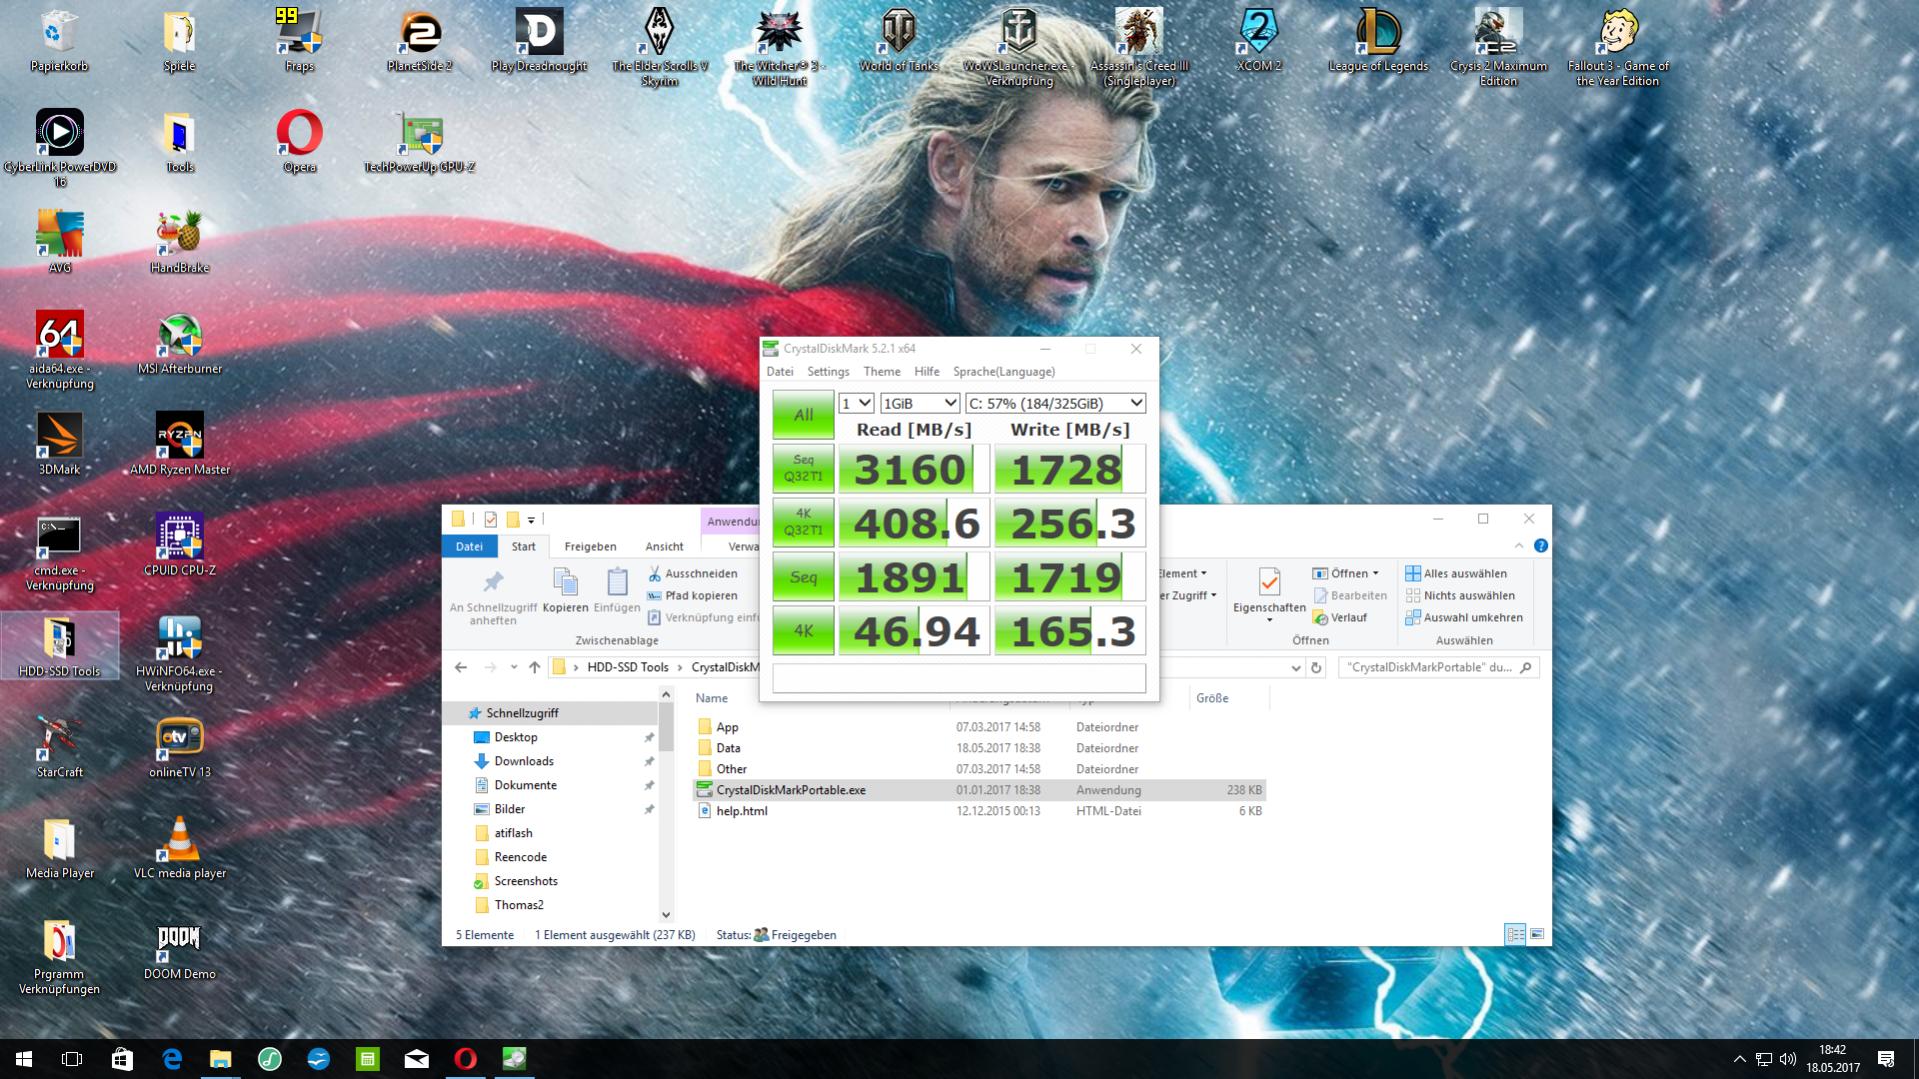
Task: Select CrystalDiskMarkPortable.exe in the file list
Action: 979,790
